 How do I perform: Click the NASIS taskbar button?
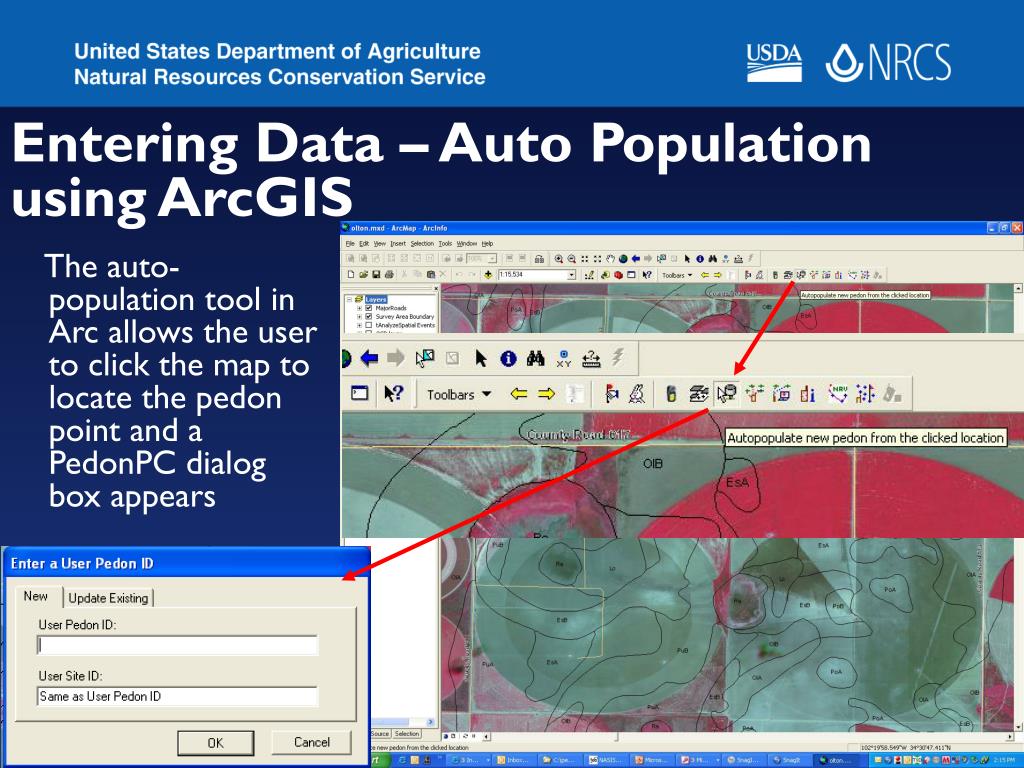(x=607, y=760)
